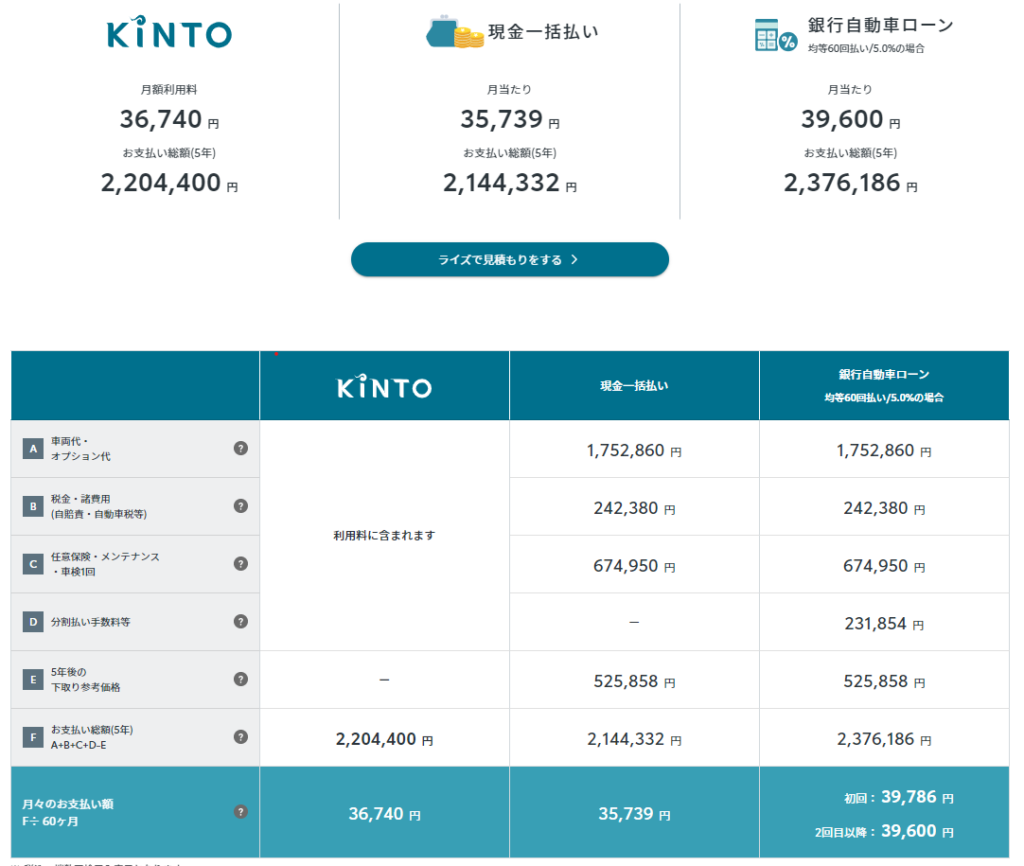Open help icon for お支払い総額(5年) row
Viewport: 1024px width, 866px height.
(x=240, y=737)
